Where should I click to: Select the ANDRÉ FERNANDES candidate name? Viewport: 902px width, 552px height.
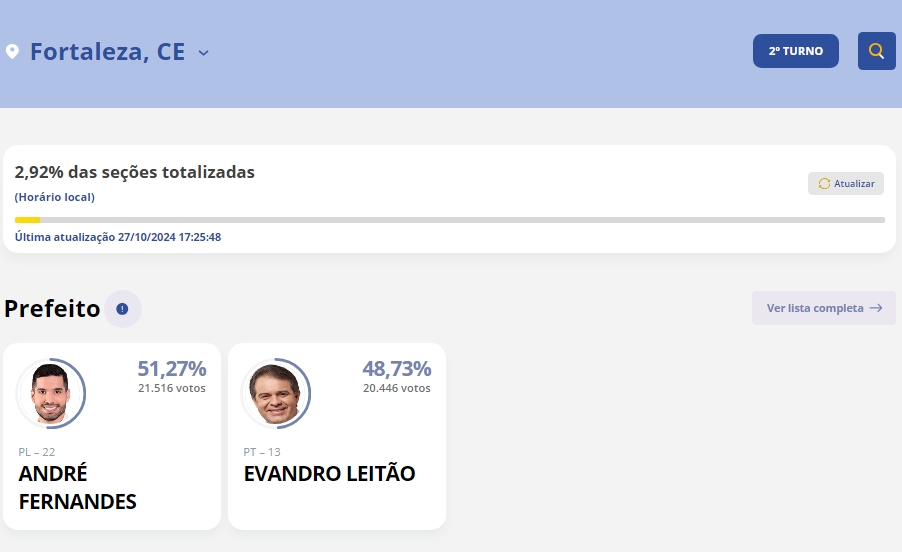click(x=77, y=487)
